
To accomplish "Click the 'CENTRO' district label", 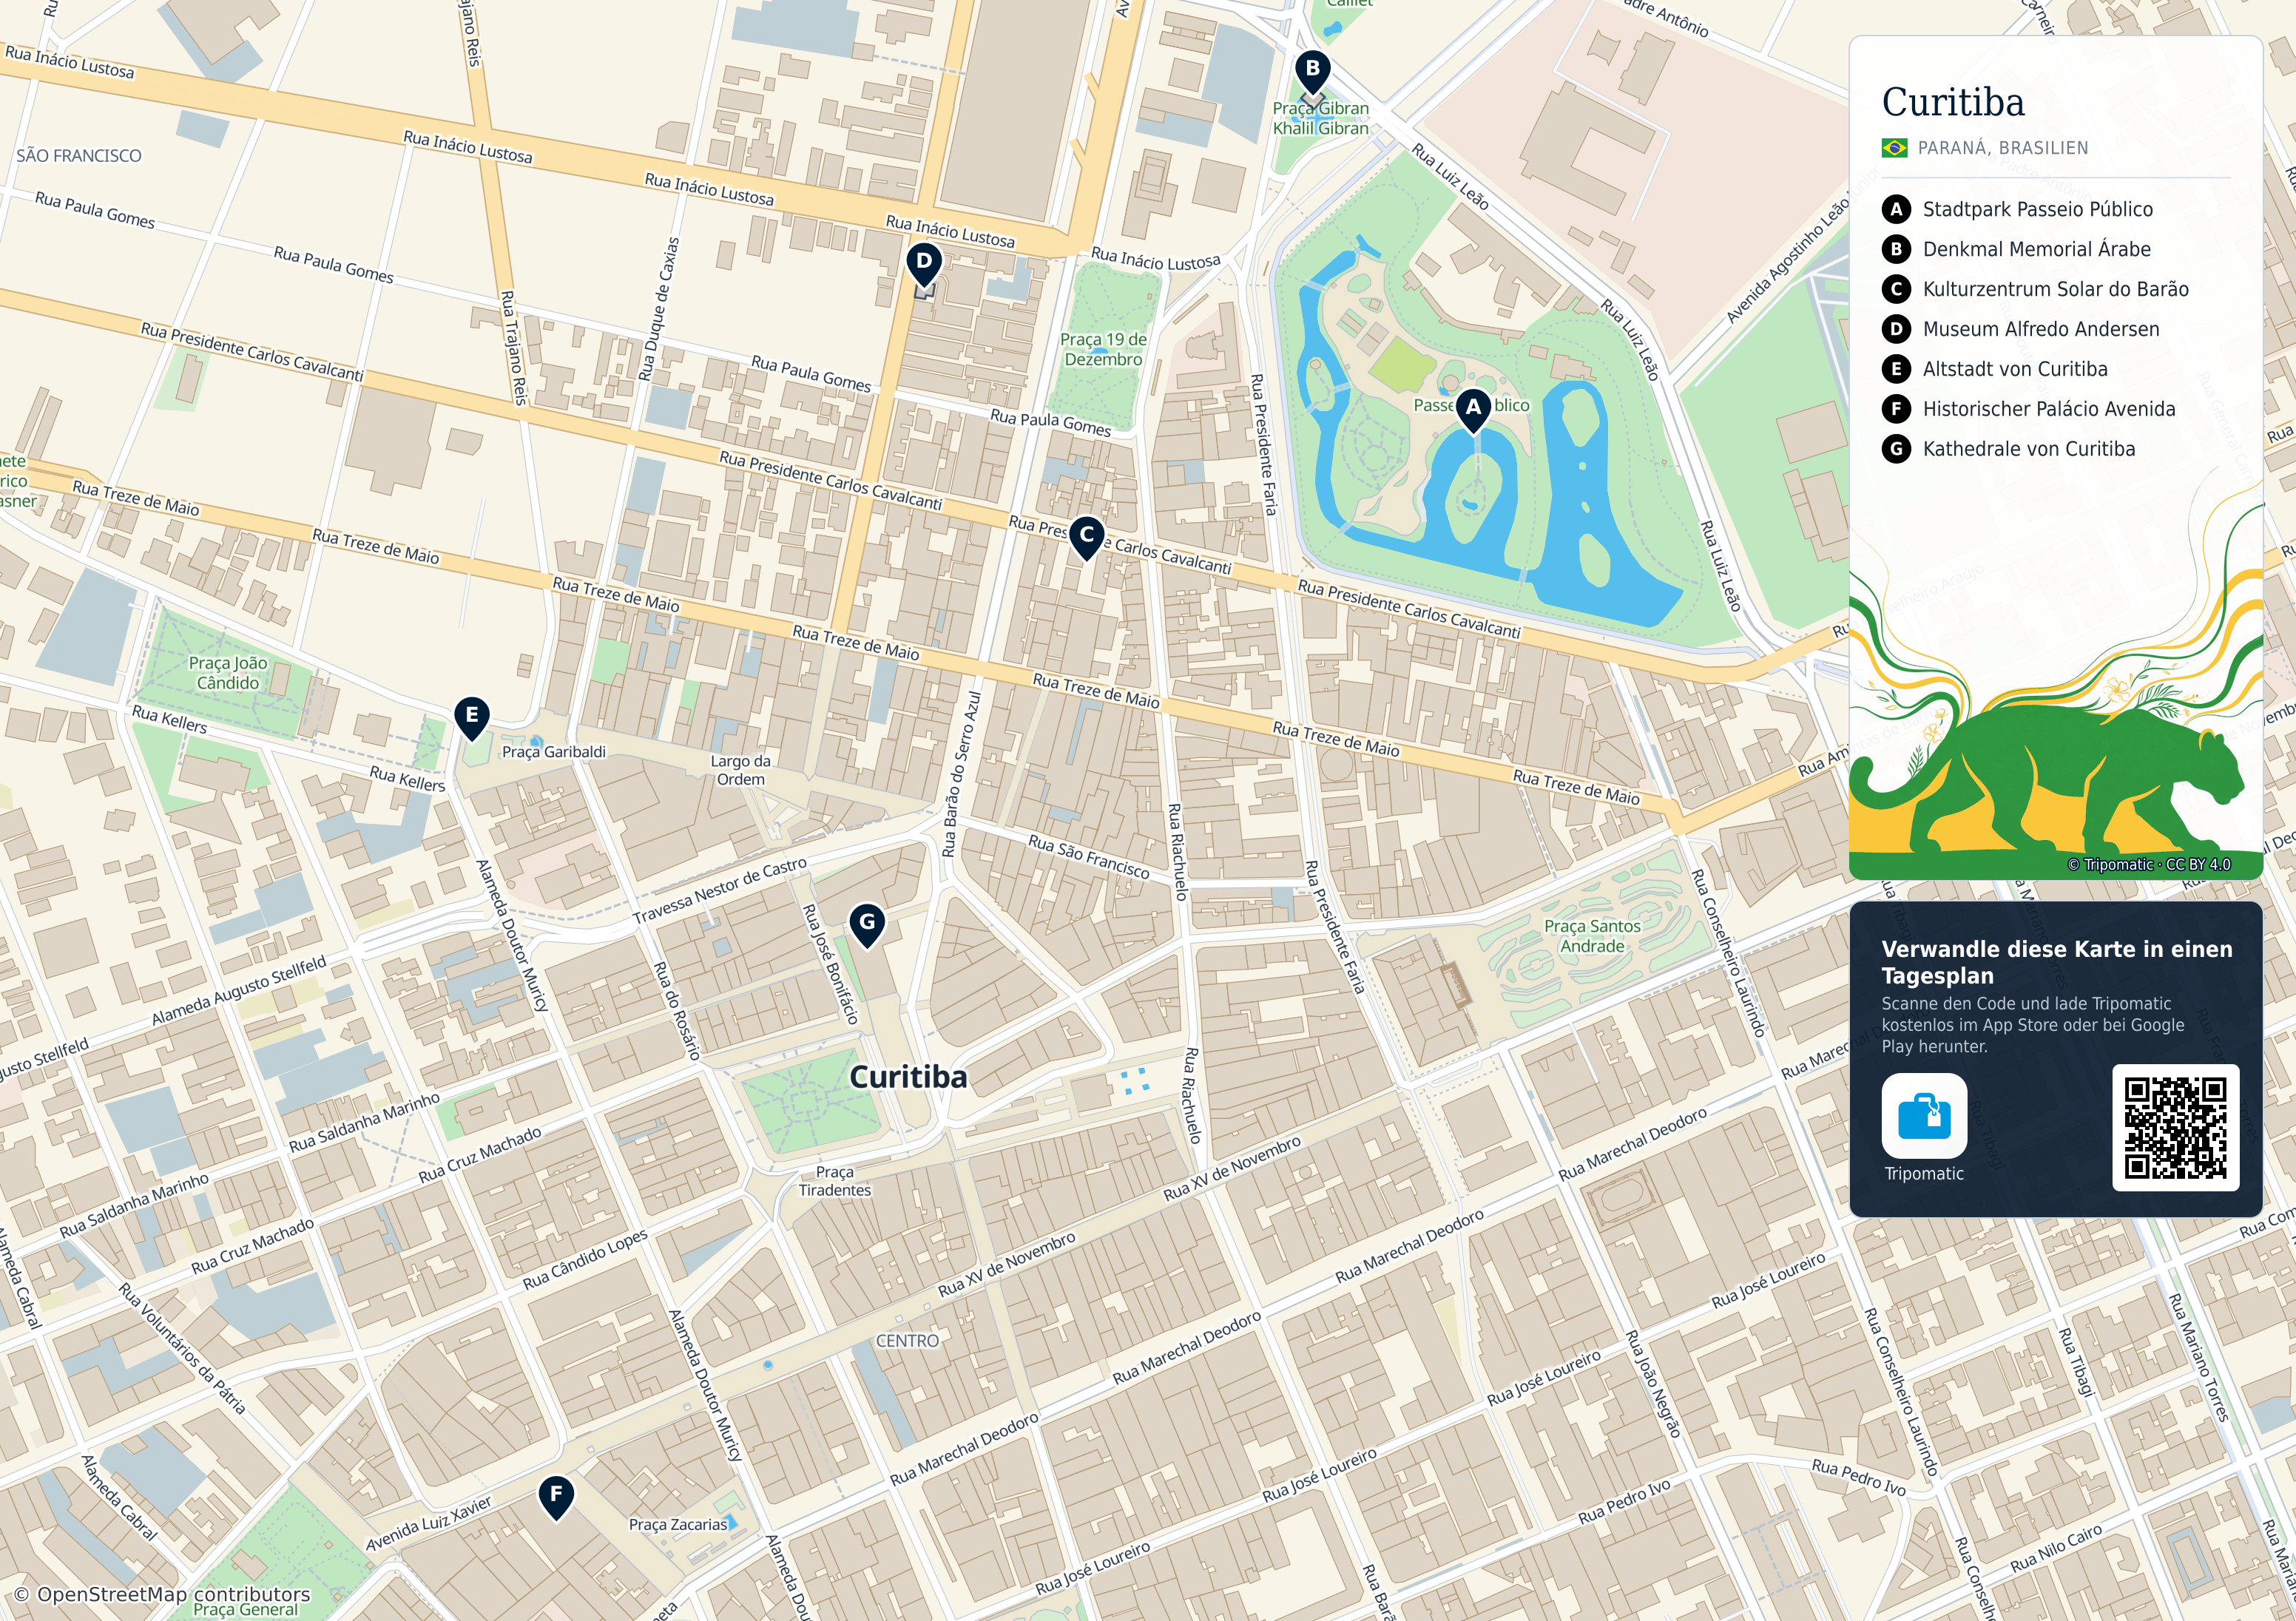I will [907, 1341].
